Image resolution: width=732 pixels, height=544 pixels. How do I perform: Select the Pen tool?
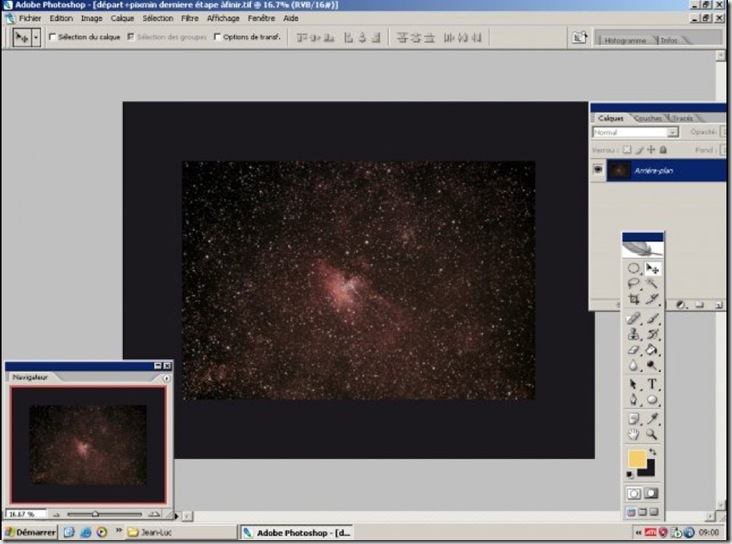(633, 400)
